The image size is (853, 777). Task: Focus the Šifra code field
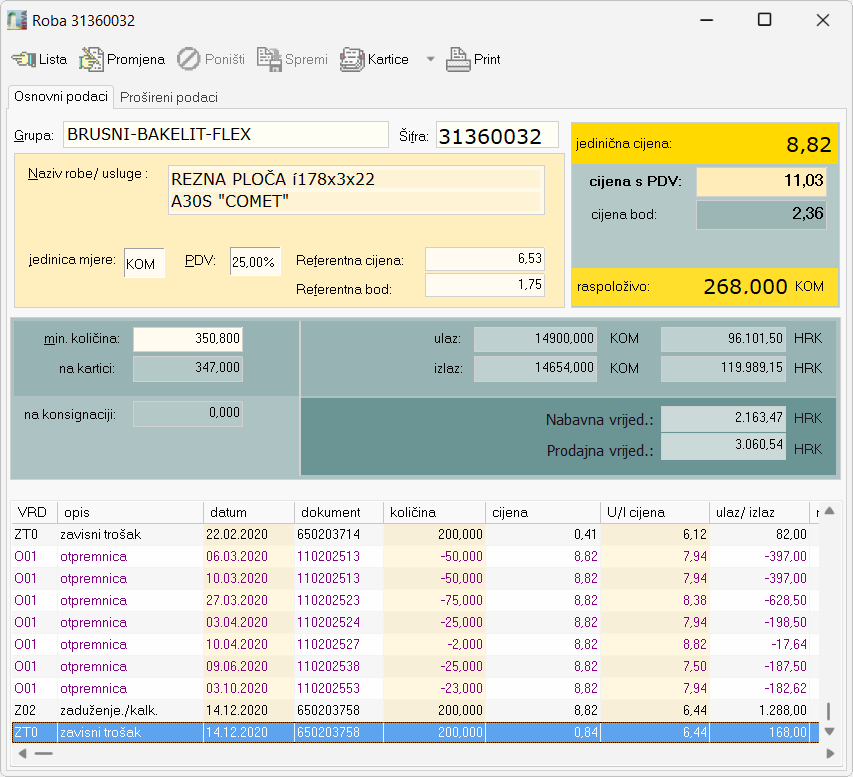[496, 136]
